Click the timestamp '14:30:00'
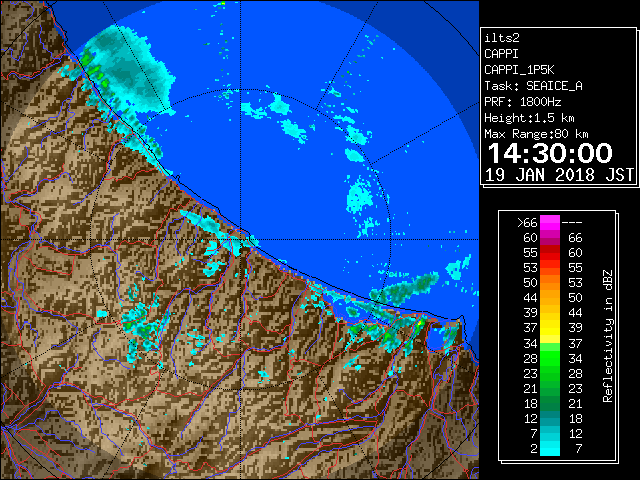 (550, 153)
